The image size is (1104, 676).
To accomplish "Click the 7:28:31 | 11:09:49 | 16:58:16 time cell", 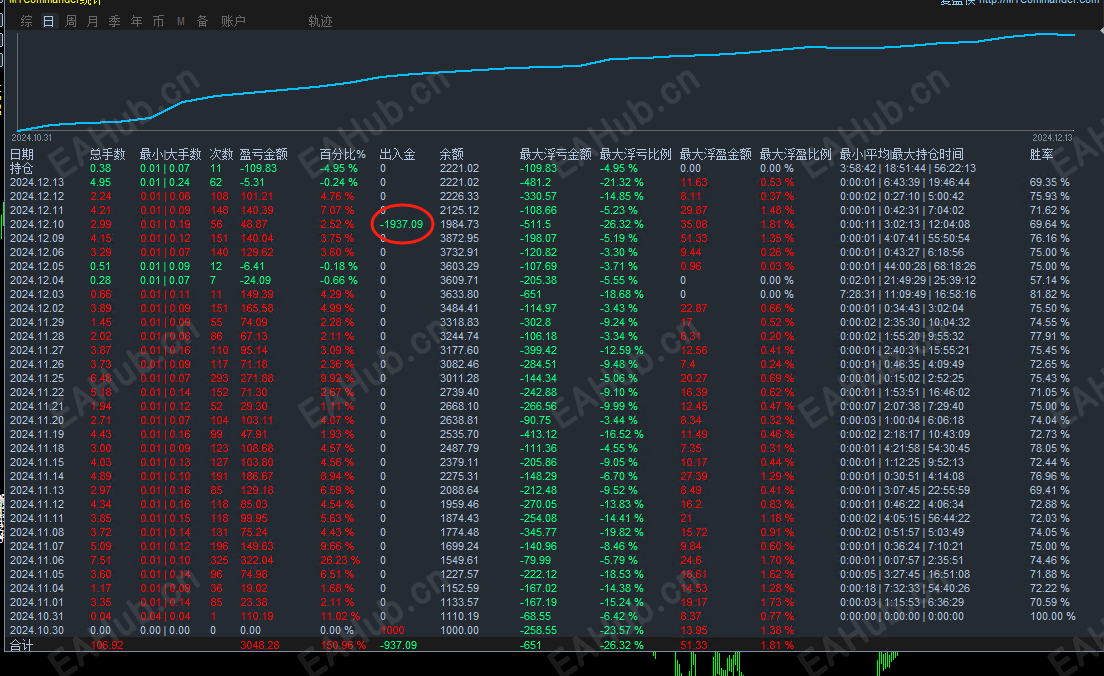I will [x=908, y=294].
